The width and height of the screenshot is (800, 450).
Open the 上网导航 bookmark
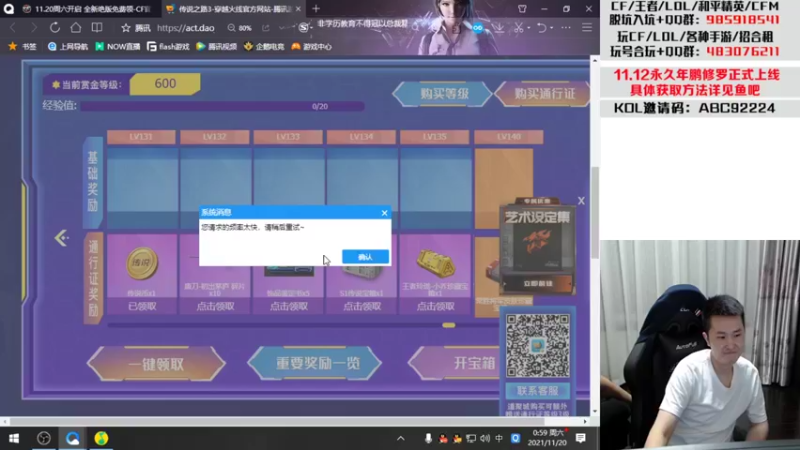[68, 46]
